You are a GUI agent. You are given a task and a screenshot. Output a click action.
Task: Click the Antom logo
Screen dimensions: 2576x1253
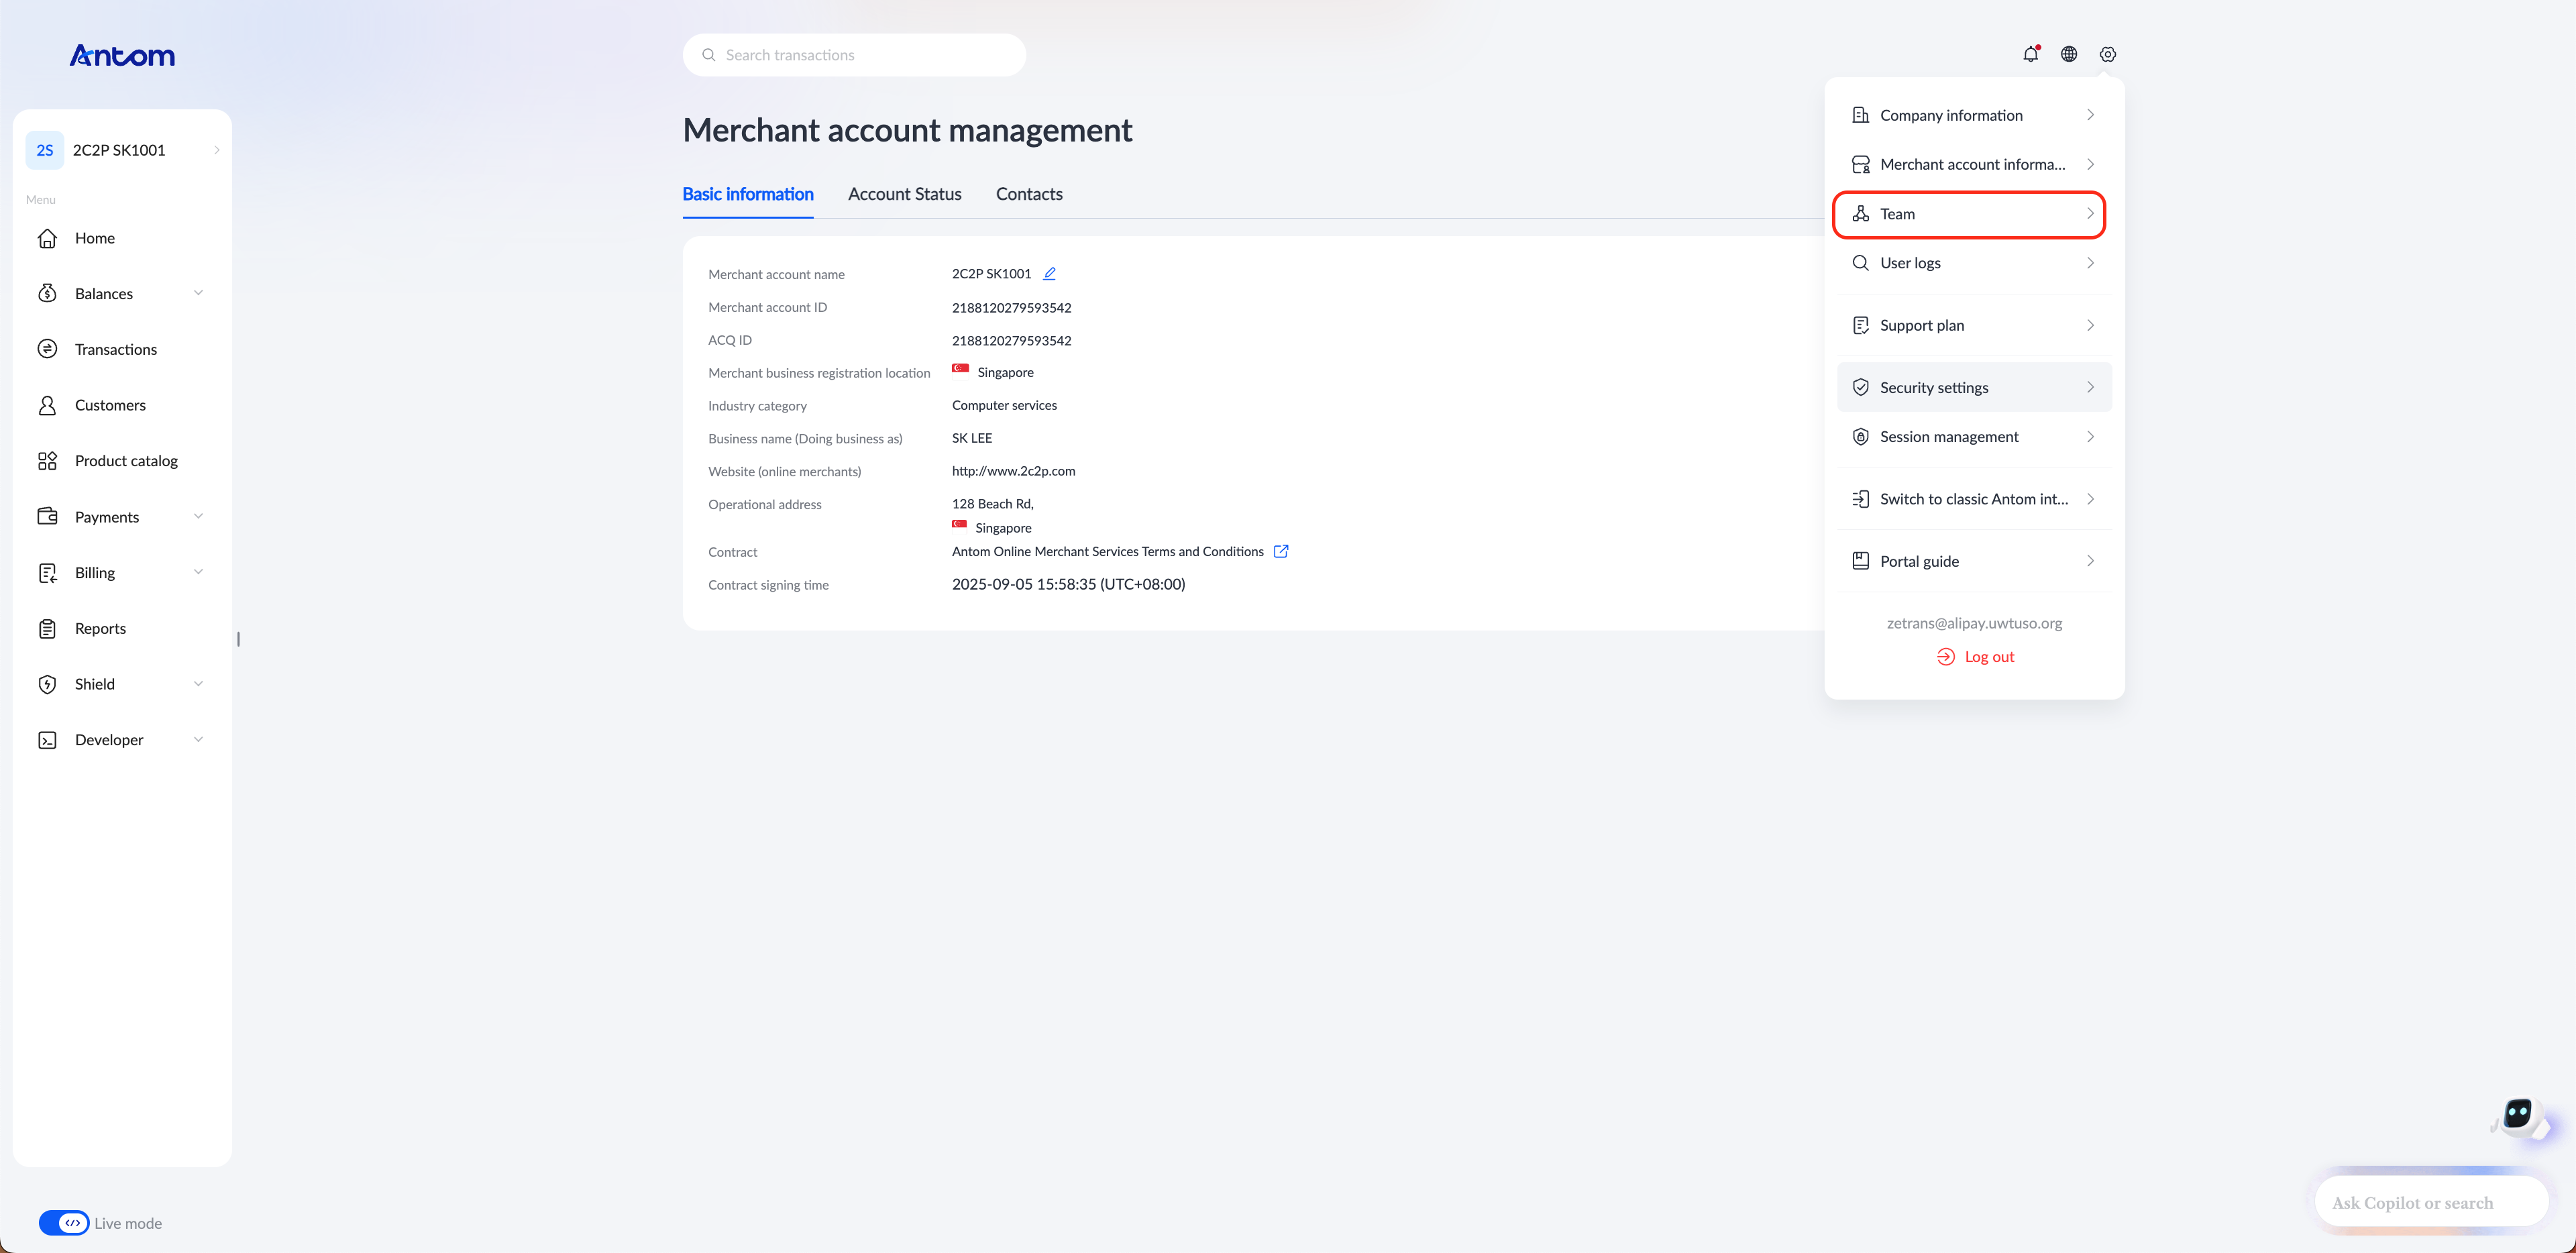coord(122,55)
